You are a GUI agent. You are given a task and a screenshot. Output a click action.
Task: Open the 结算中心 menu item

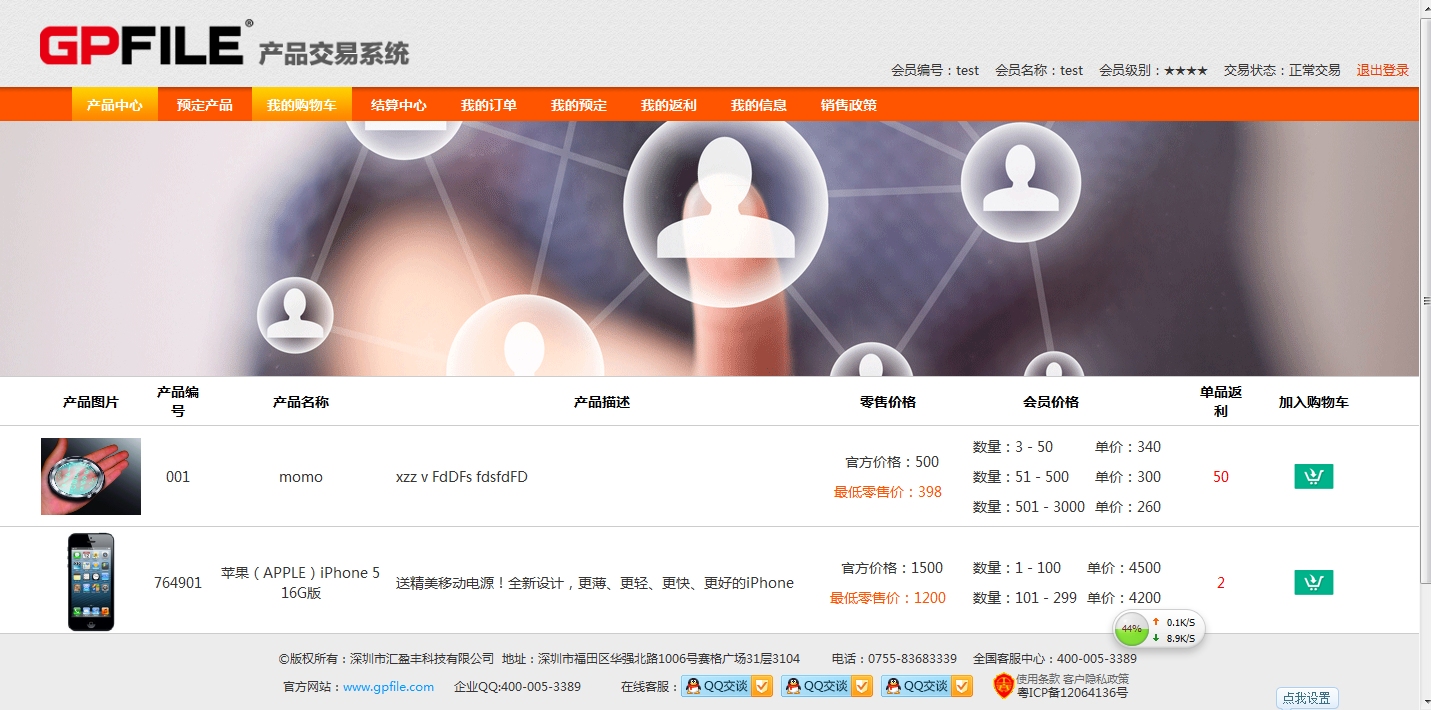399,103
